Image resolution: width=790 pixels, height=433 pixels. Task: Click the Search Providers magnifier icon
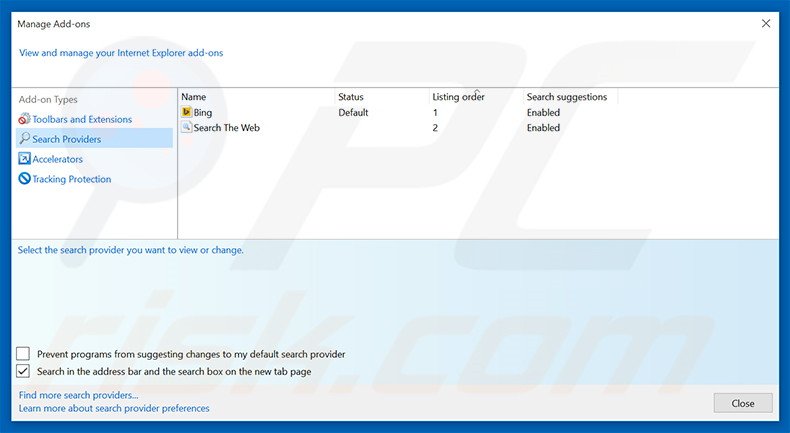pyautogui.click(x=24, y=139)
